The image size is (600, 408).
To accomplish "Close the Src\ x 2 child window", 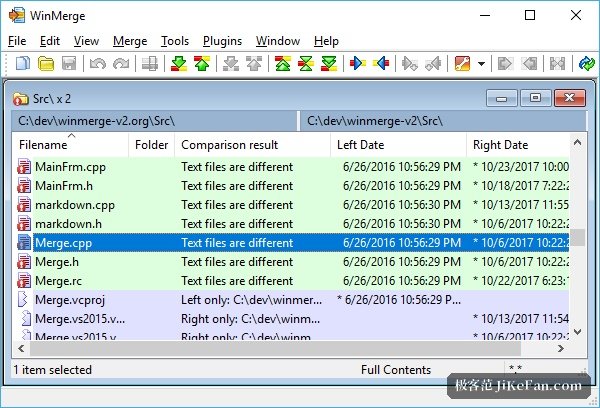I will [569, 98].
